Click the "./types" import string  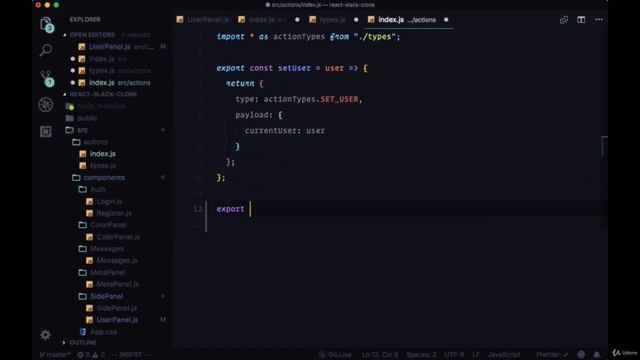pyautogui.click(x=375, y=37)
